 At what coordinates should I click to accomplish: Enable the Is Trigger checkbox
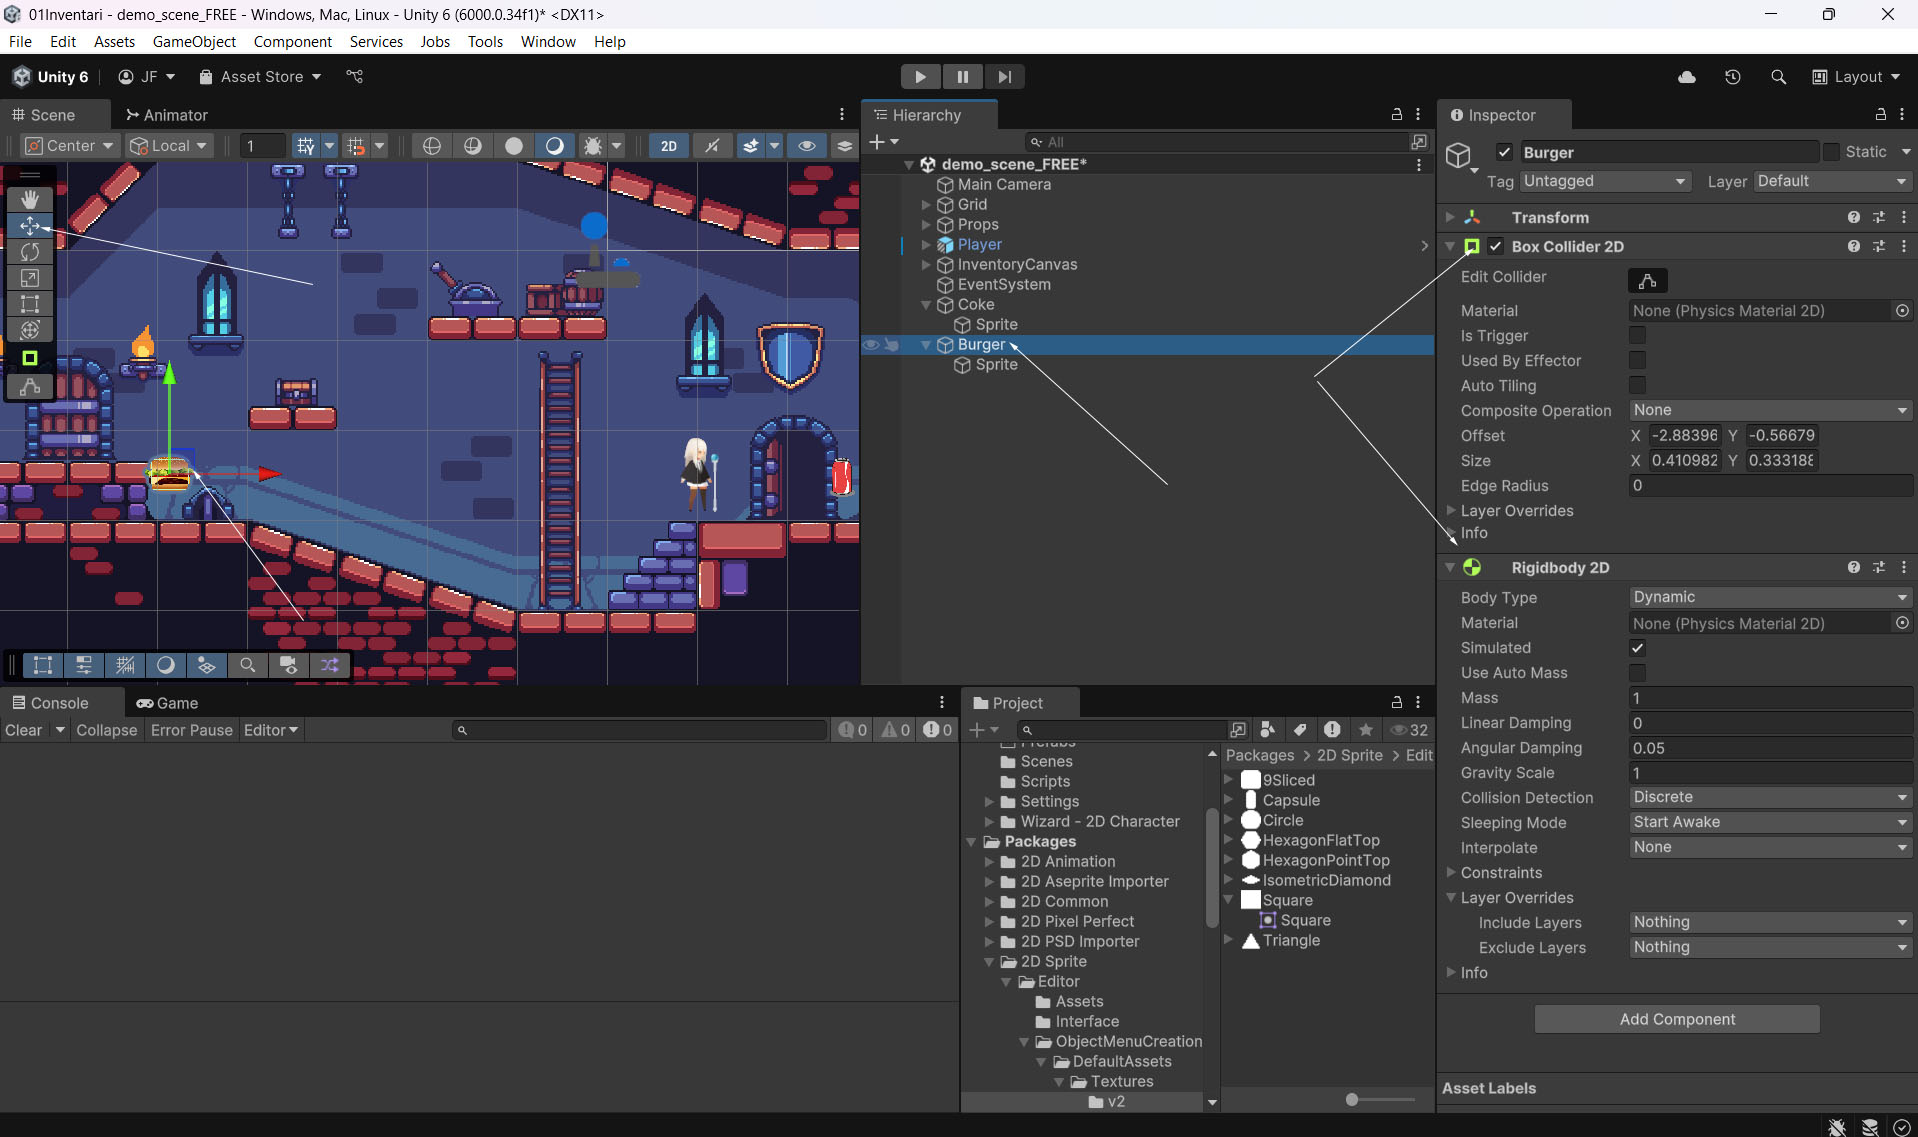click(x=1637, y=336)
